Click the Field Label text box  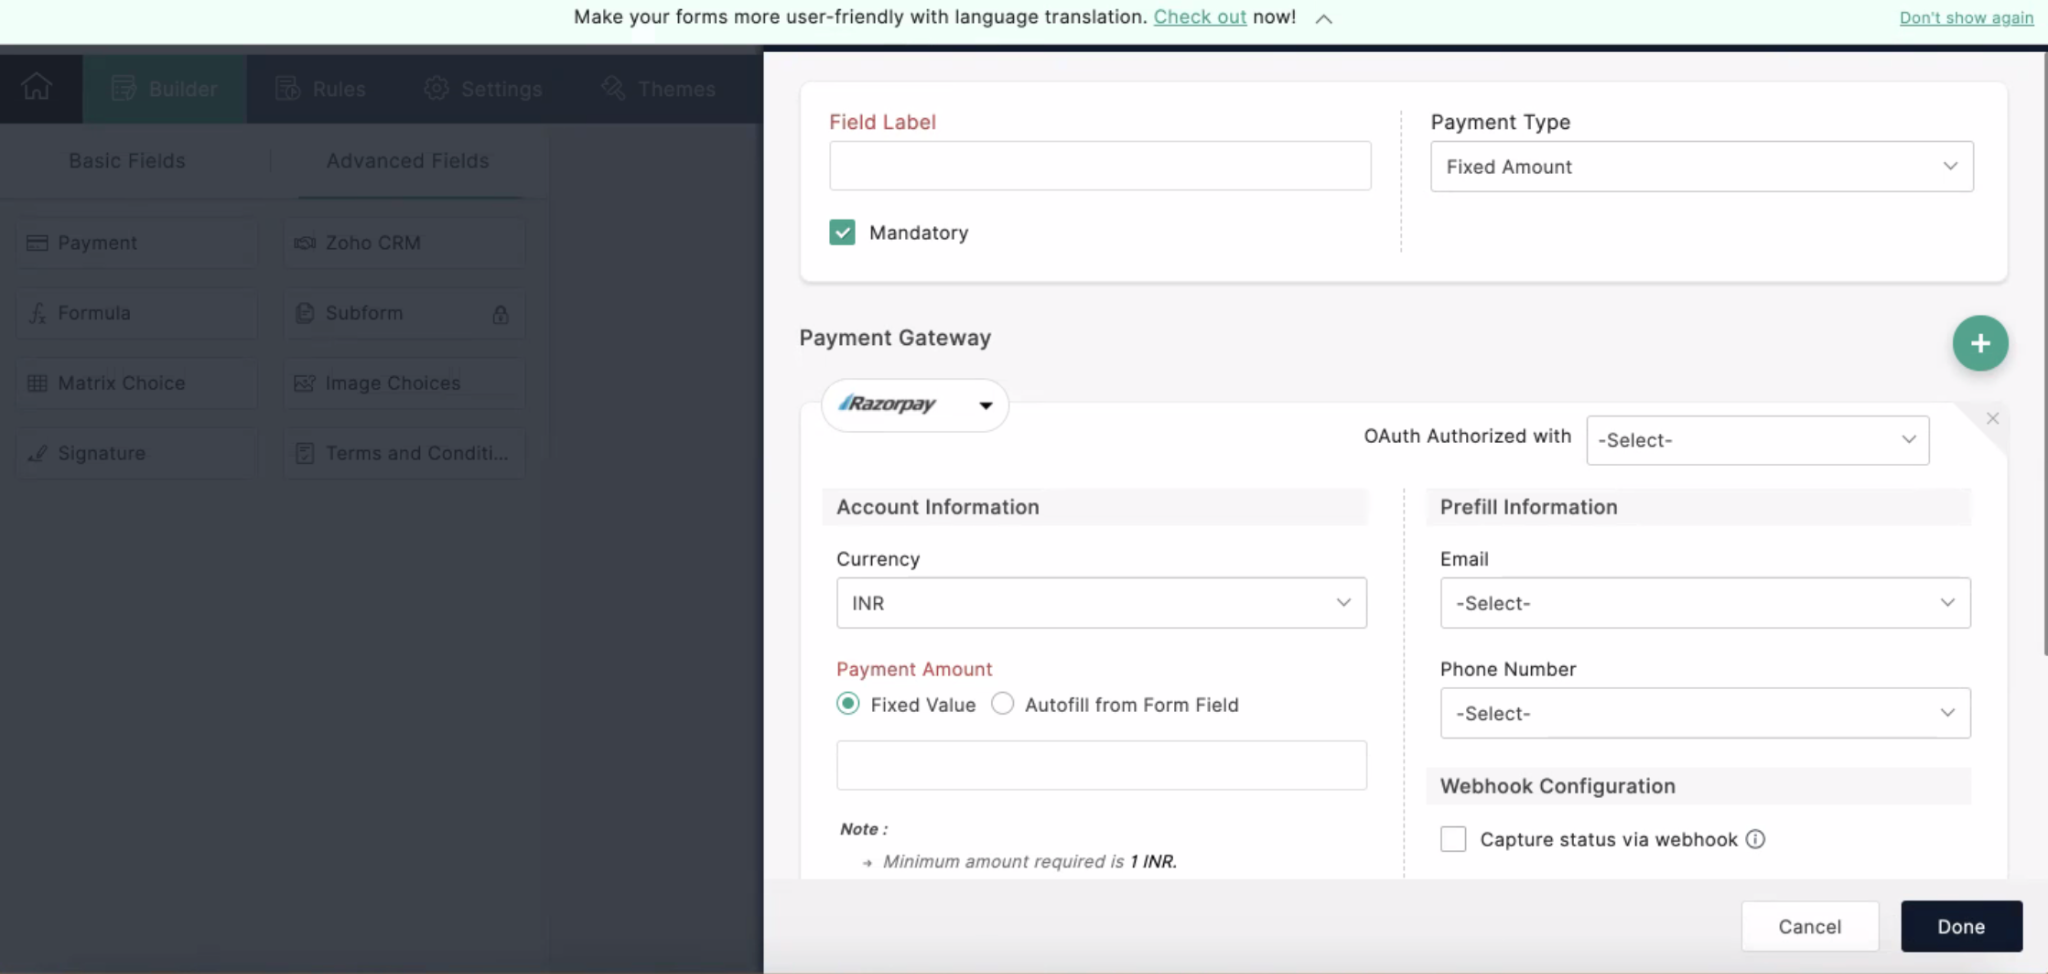tap(1099, 166)
